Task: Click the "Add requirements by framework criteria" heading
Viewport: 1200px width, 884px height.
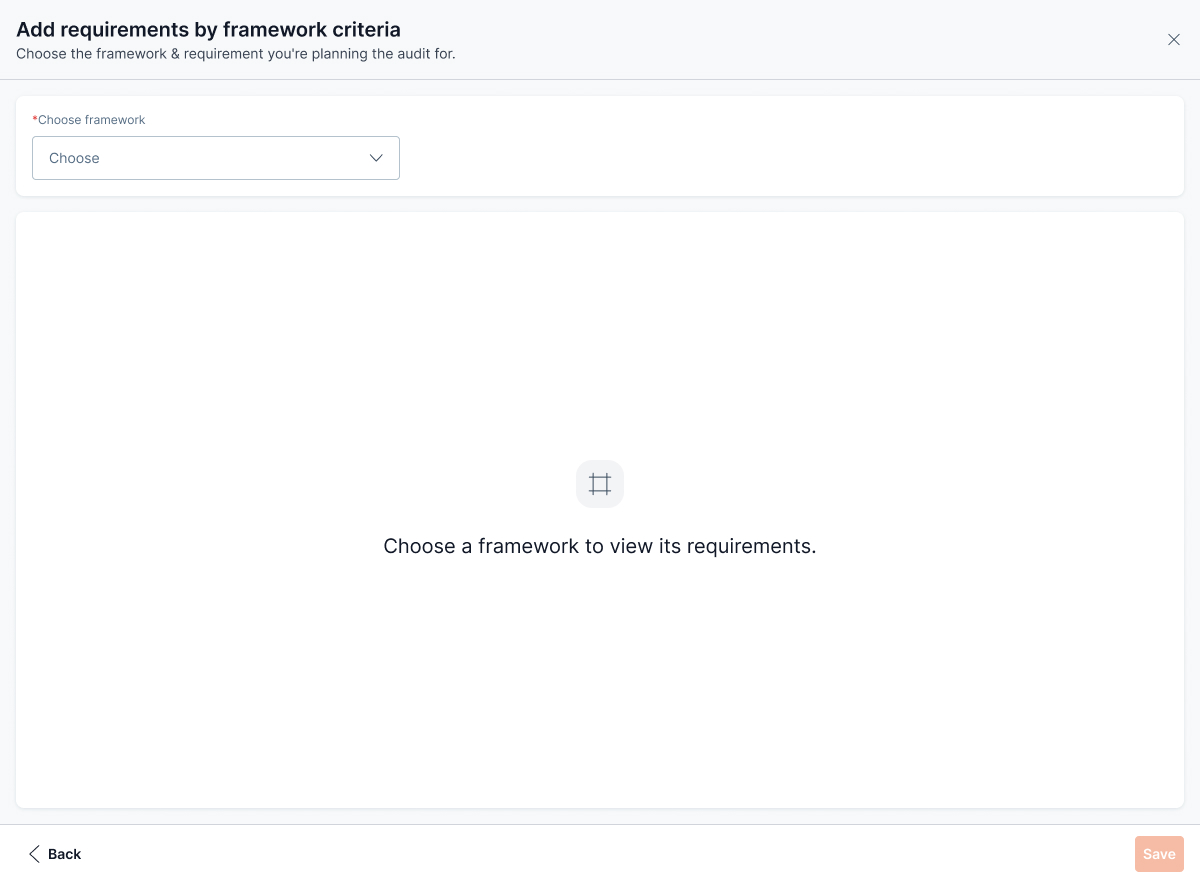Action: 208,30
